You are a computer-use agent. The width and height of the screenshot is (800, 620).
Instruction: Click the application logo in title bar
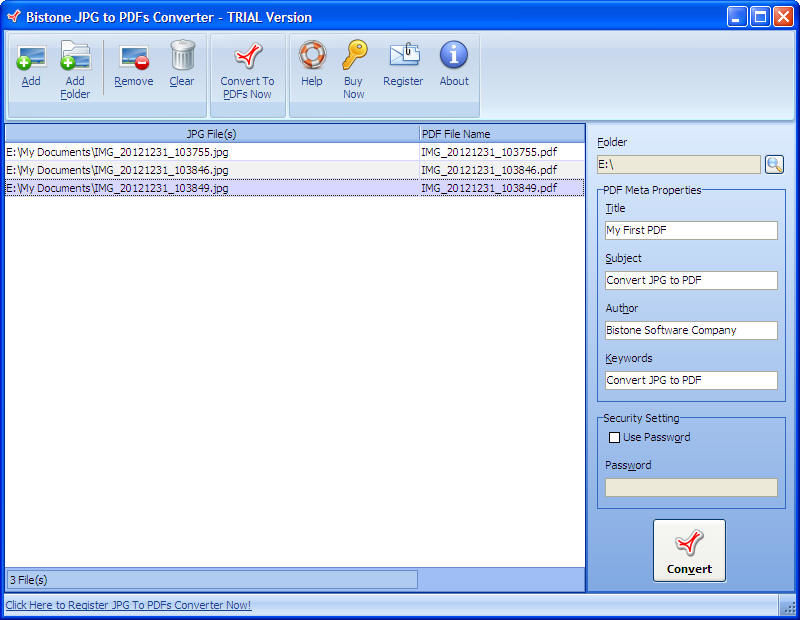coord(14,17)
